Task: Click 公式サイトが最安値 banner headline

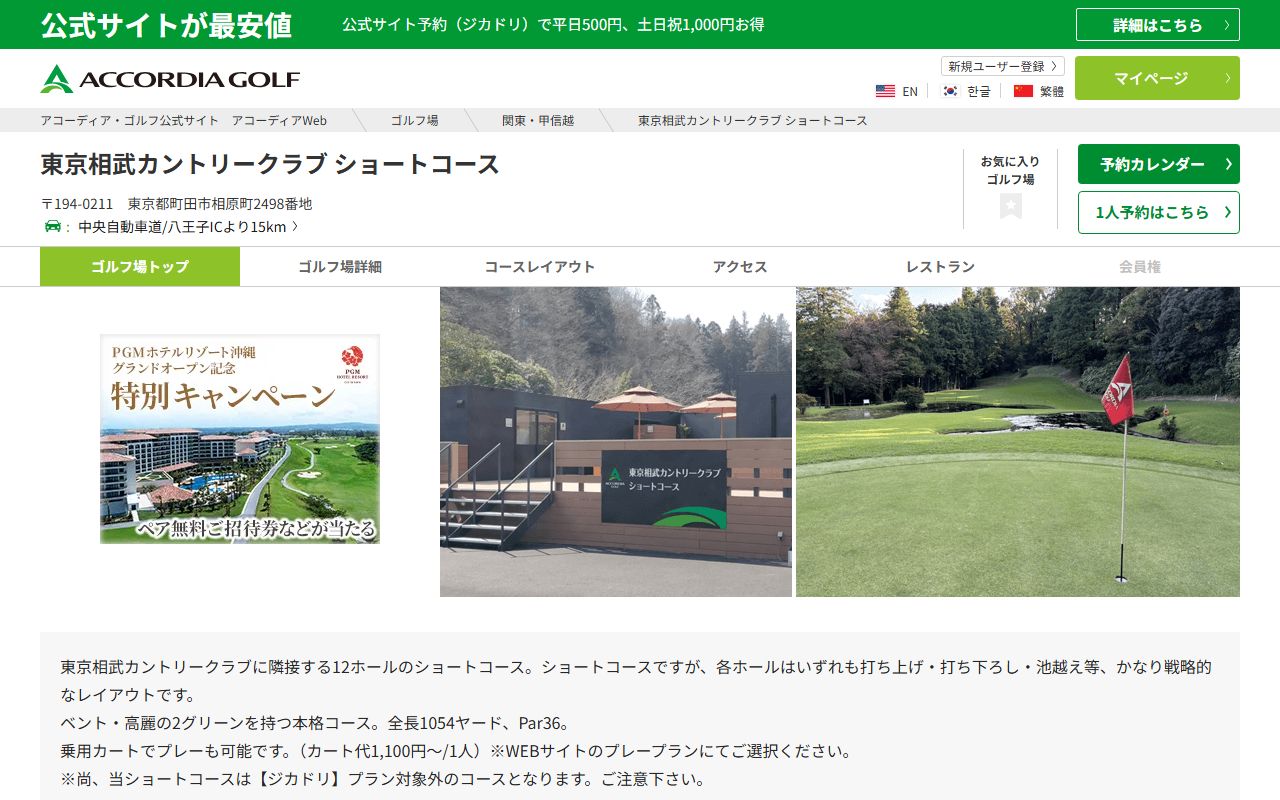Action: (x=166, y=25)
